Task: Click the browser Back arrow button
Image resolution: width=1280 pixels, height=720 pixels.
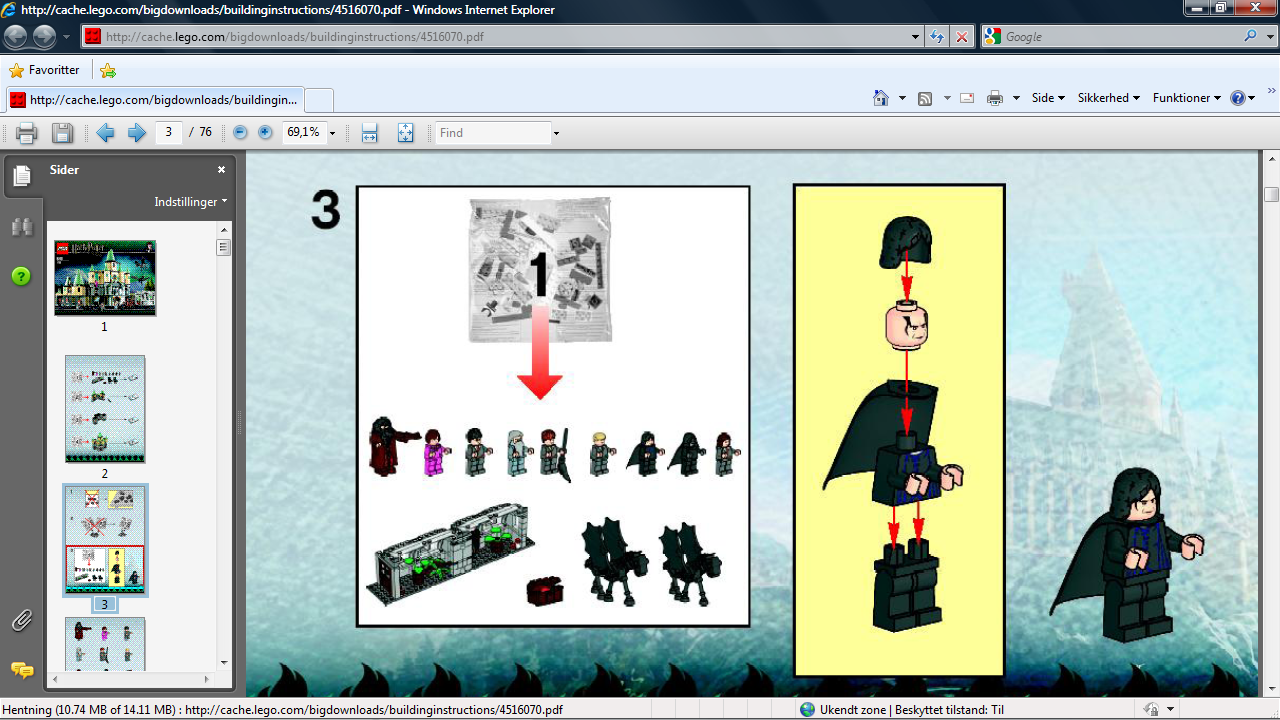Action: (16, 37)
